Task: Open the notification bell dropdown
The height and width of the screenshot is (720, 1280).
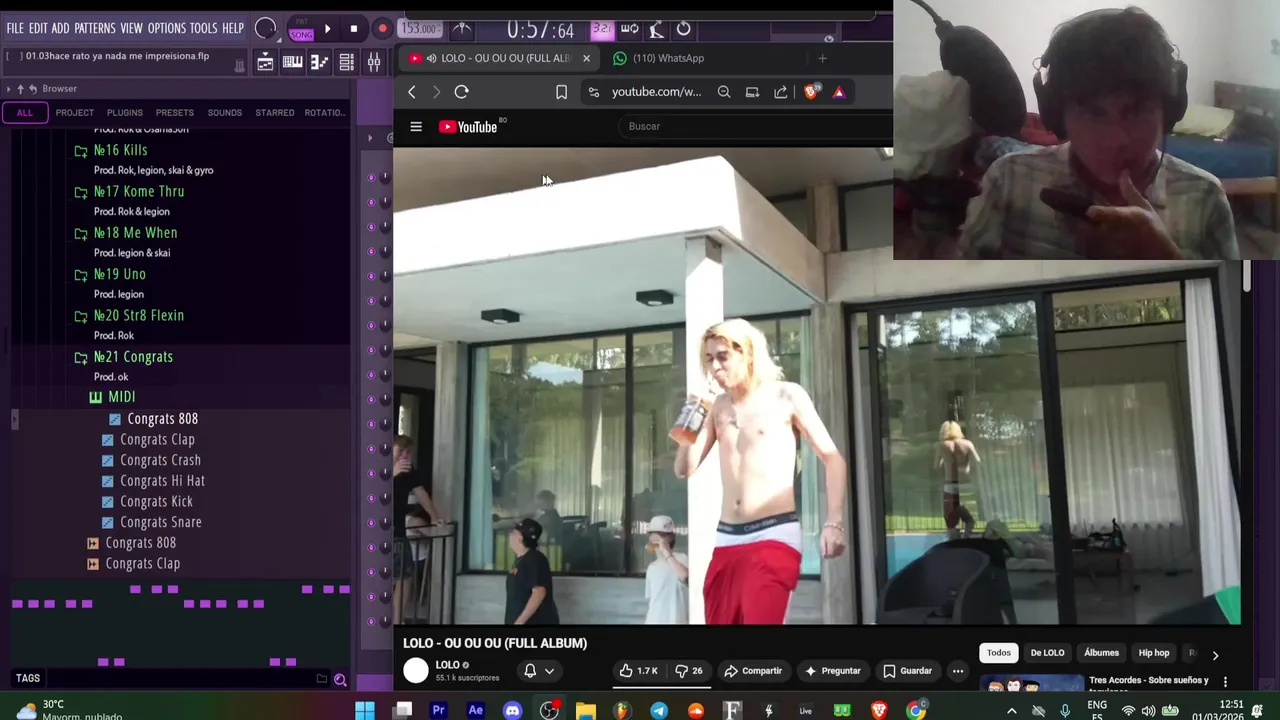Action: [x=538, y=671]
